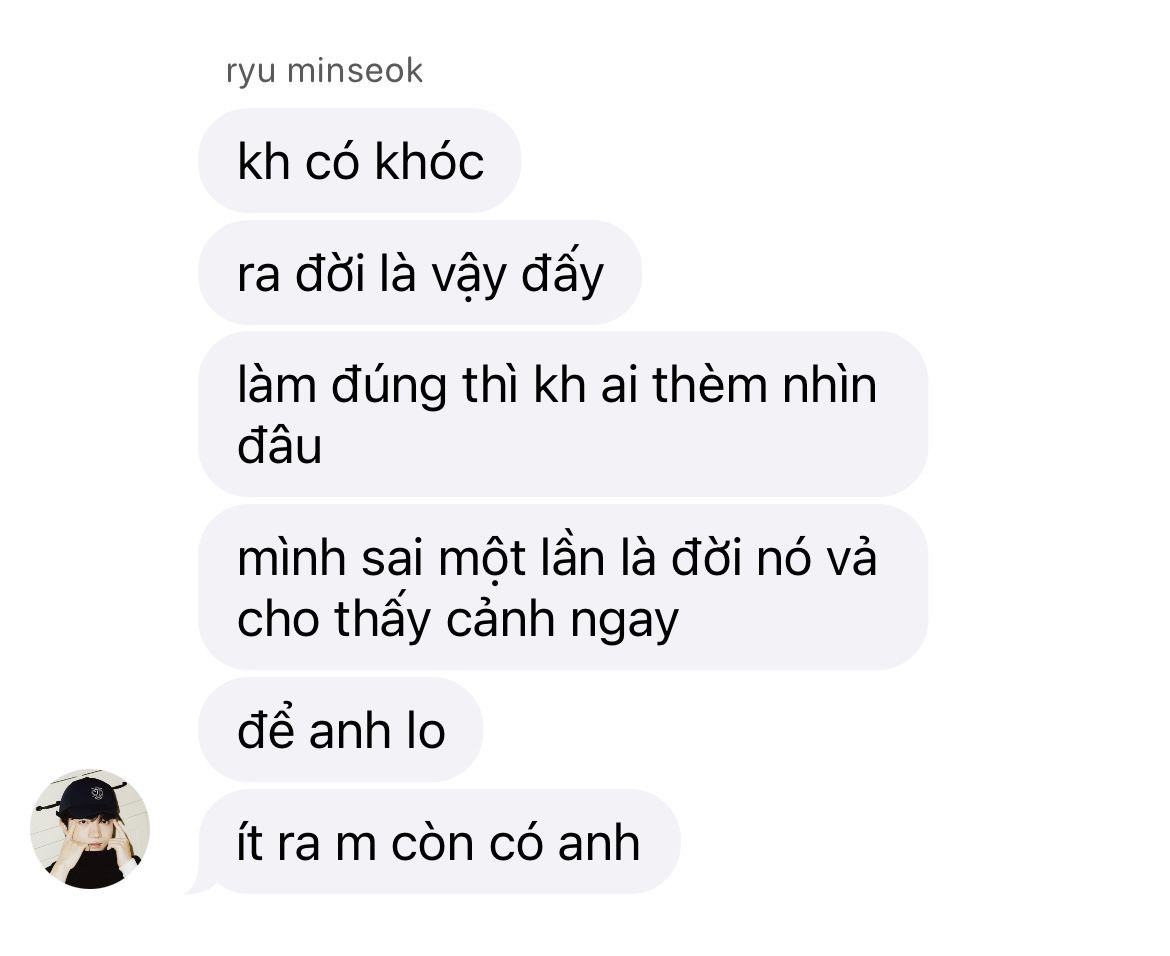Click 'làm đúng' at start of third bubble
This screenshot has height=956, width=1170.
point(342,387)
